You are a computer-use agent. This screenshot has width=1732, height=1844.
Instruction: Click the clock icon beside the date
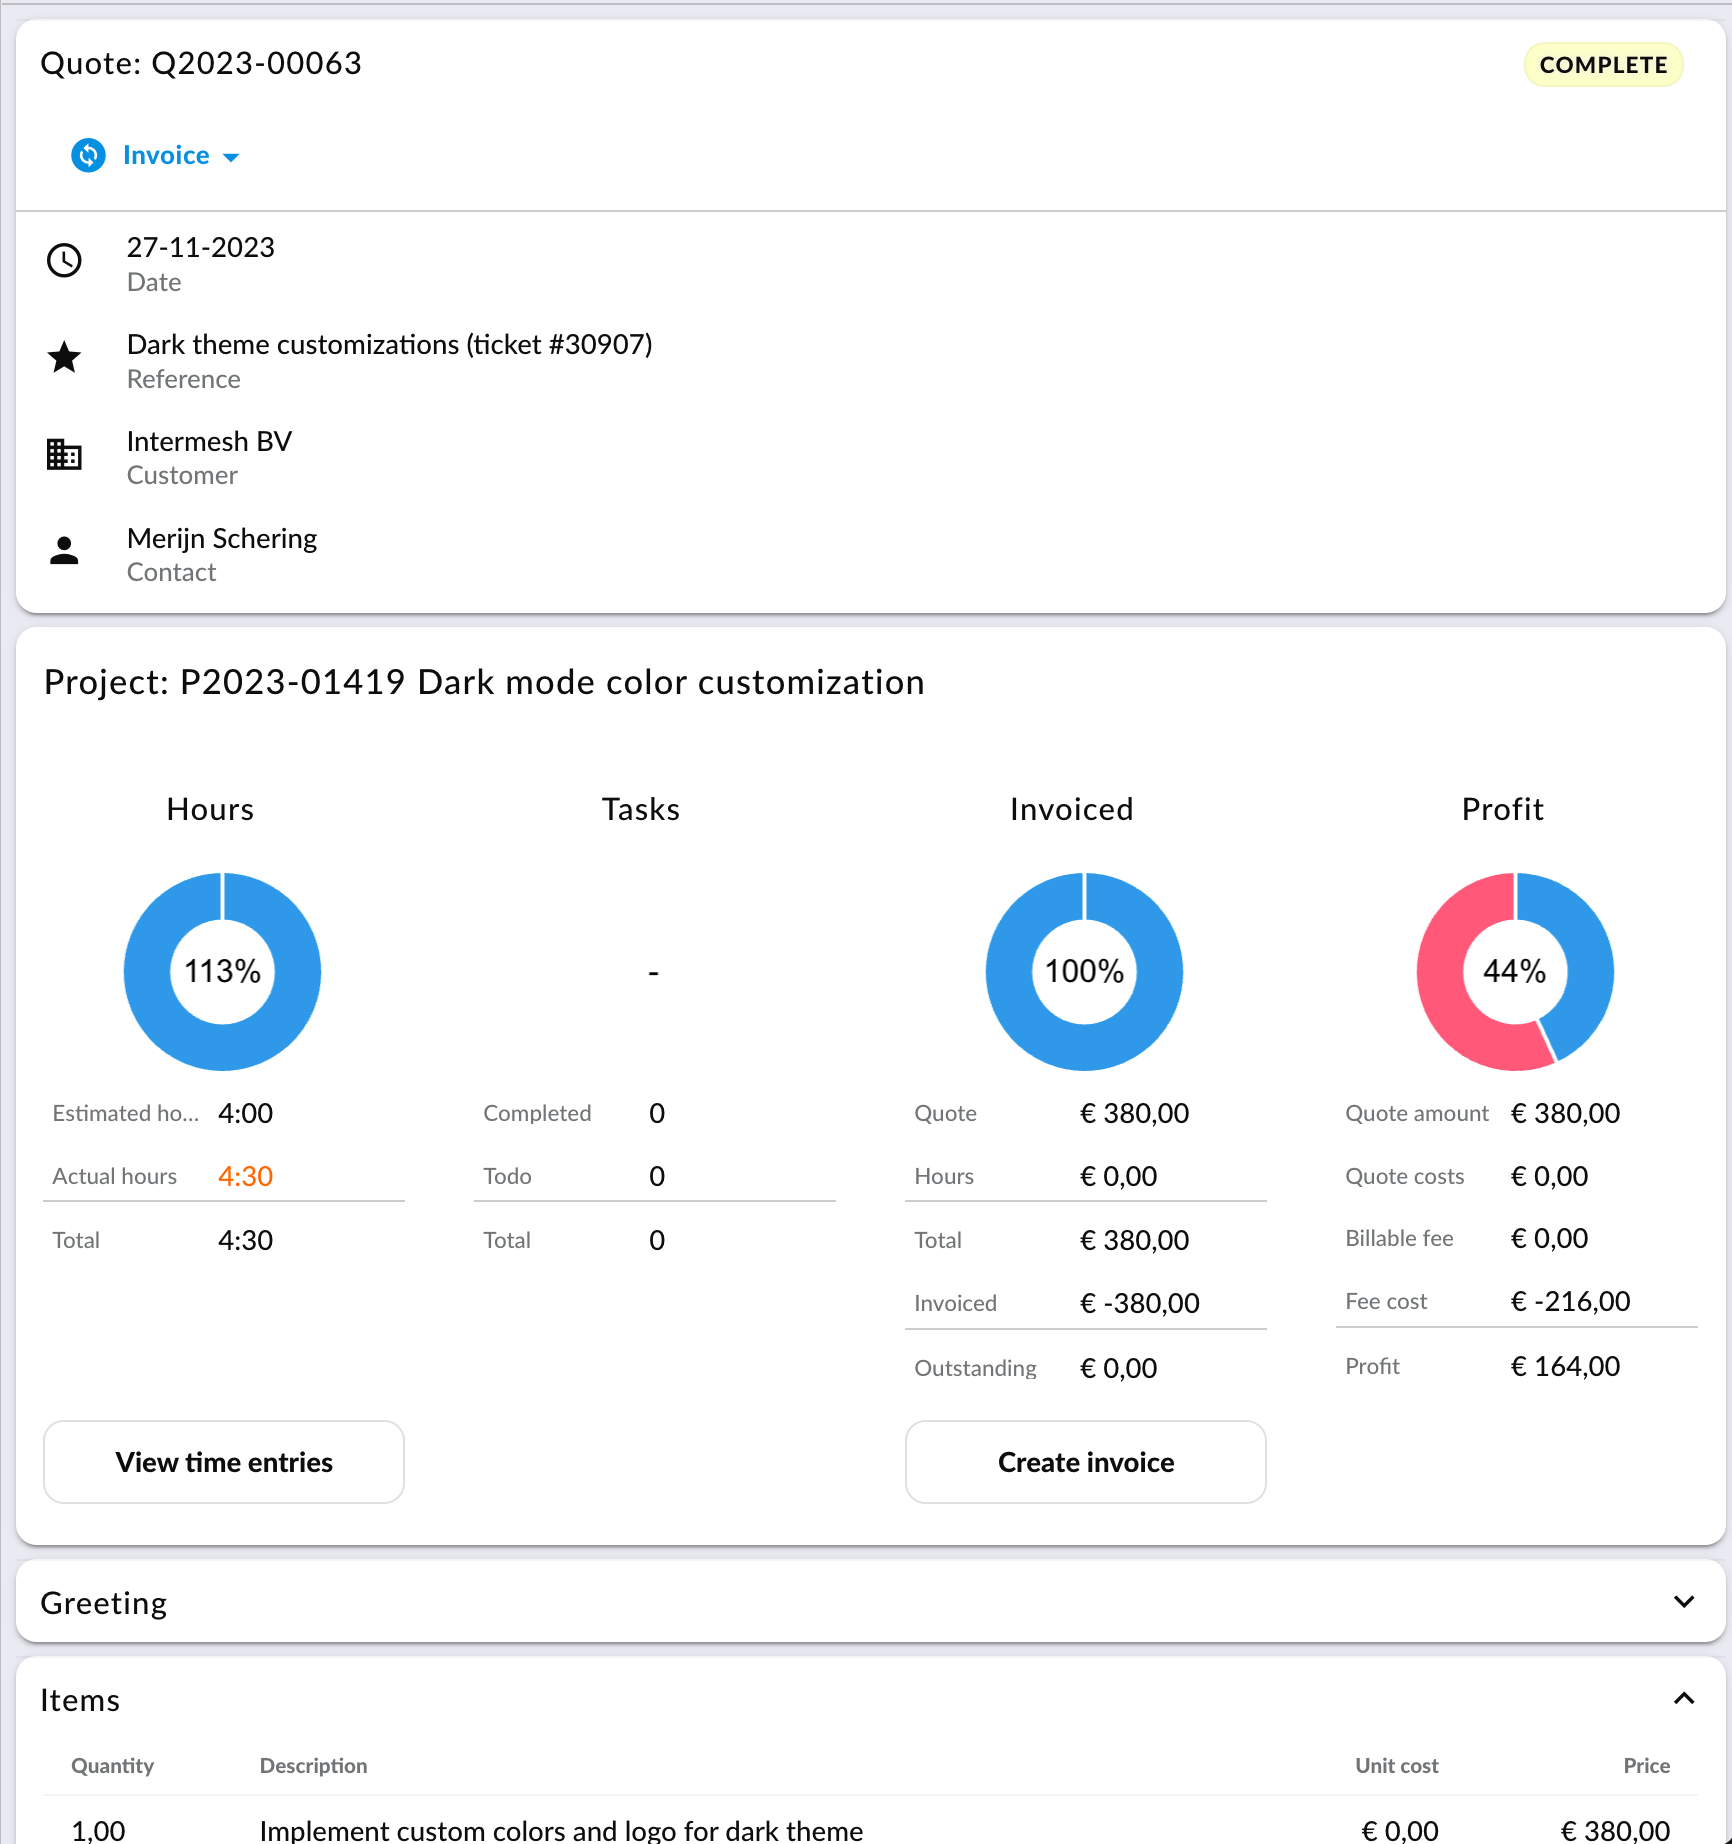64,261
